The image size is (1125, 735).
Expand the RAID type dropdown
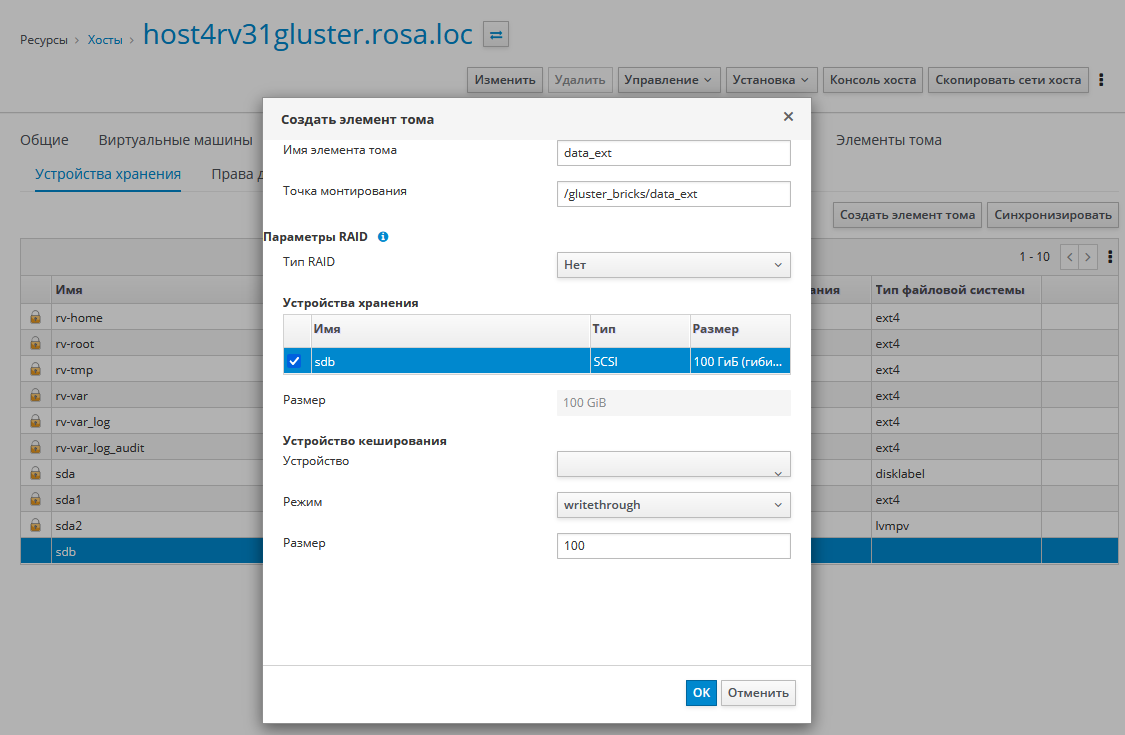tap(673, 265)
